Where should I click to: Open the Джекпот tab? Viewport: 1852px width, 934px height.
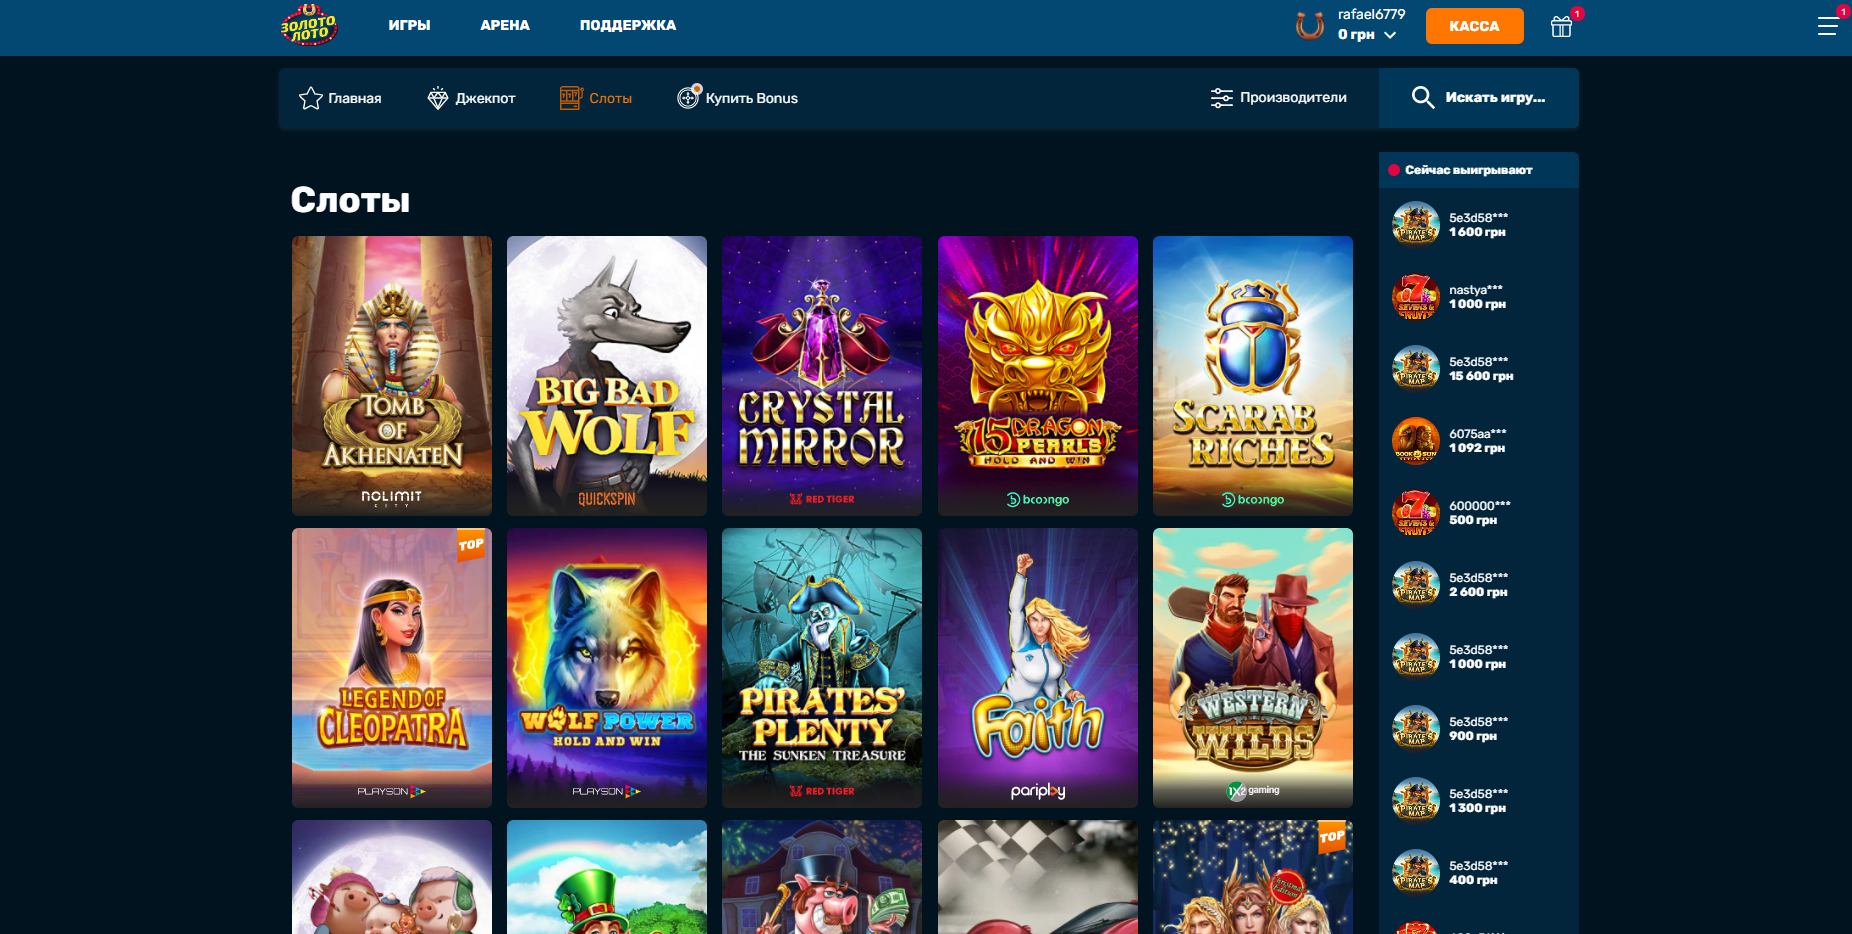pyautogui.click(x=471, y=98)
